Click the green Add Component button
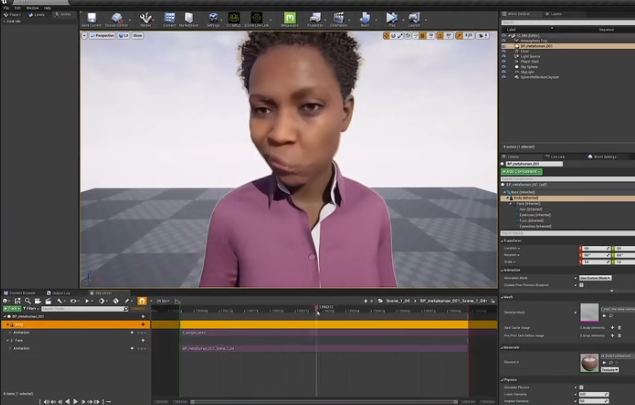This screenshot has width=635, height=405. pos(521,171)
